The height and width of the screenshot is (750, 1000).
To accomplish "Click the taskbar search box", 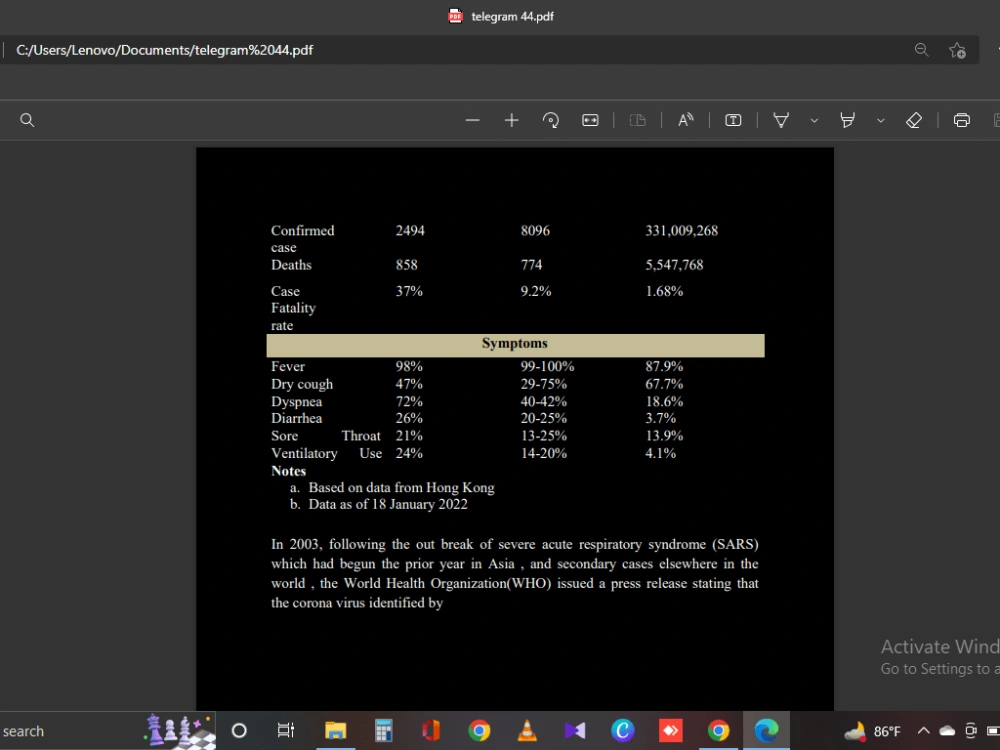I will (x=107, y=731).
